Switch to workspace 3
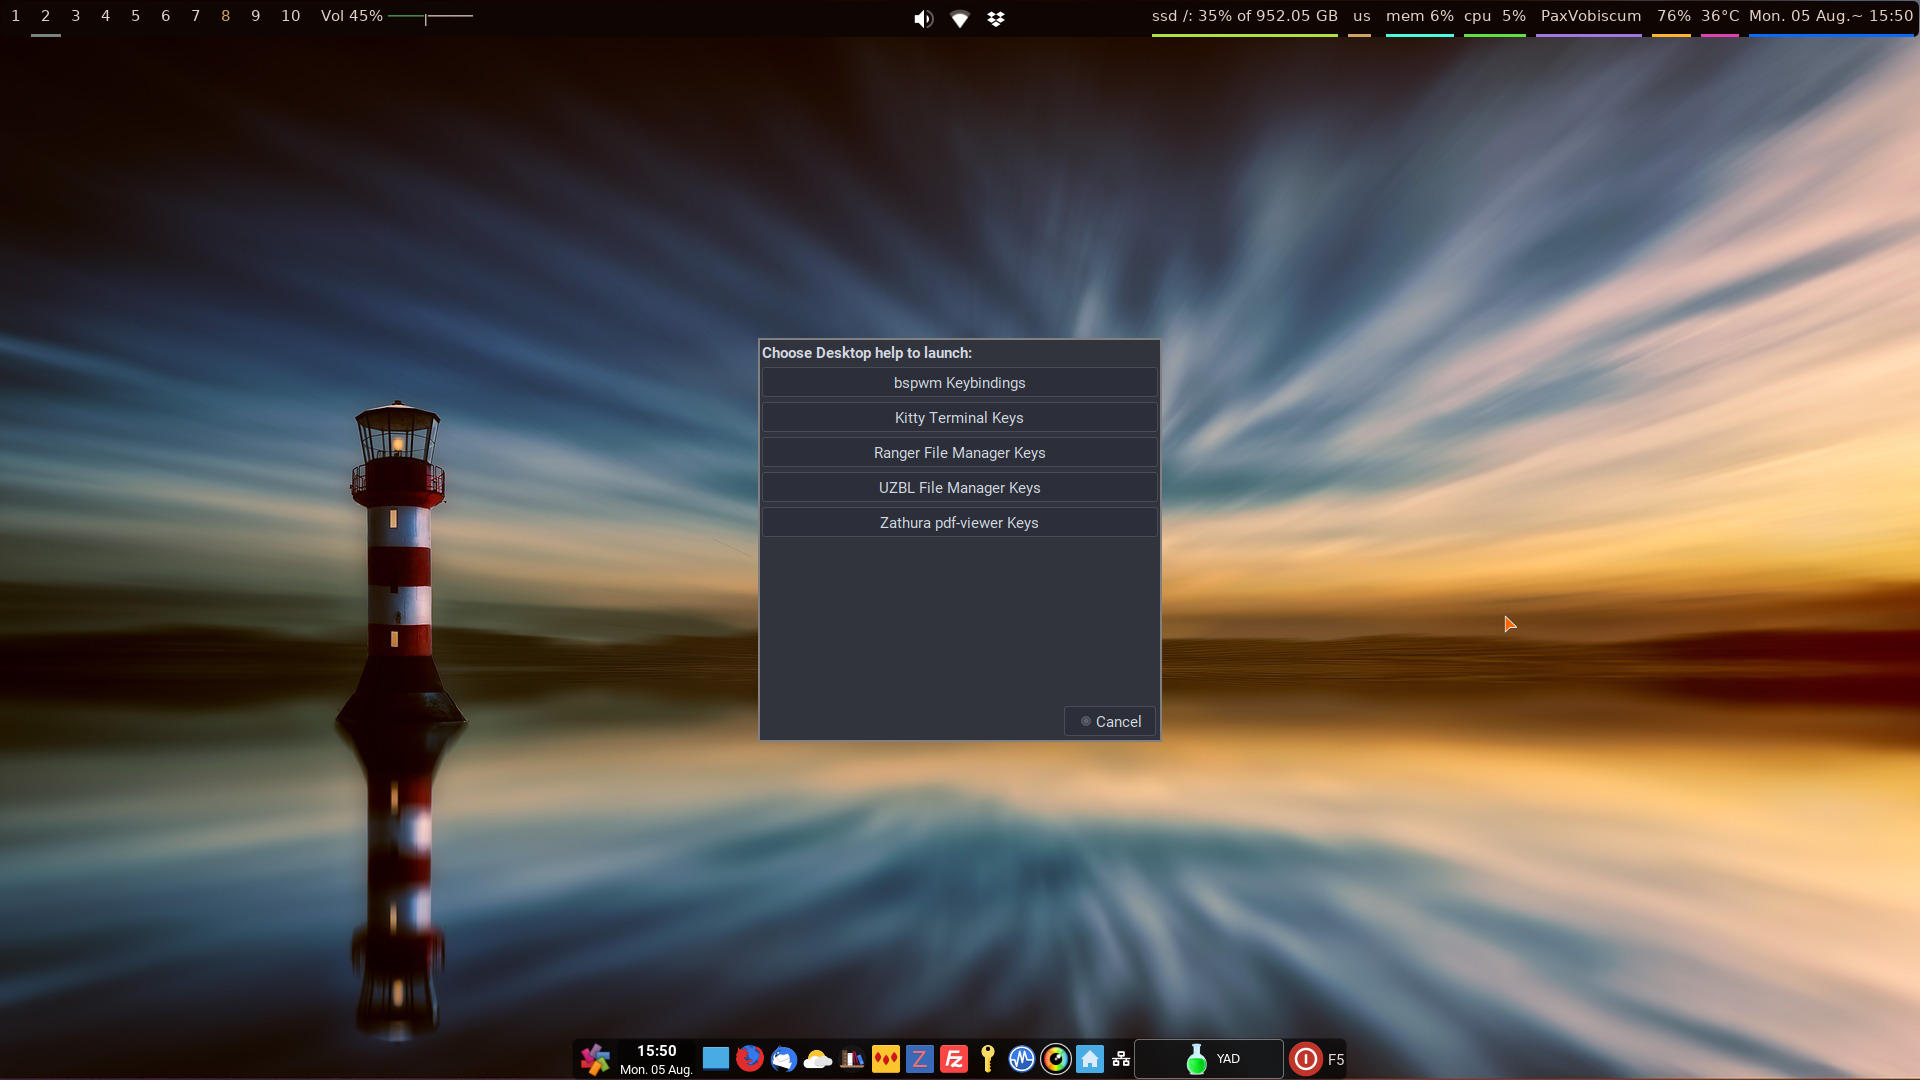 coord(76,16)
